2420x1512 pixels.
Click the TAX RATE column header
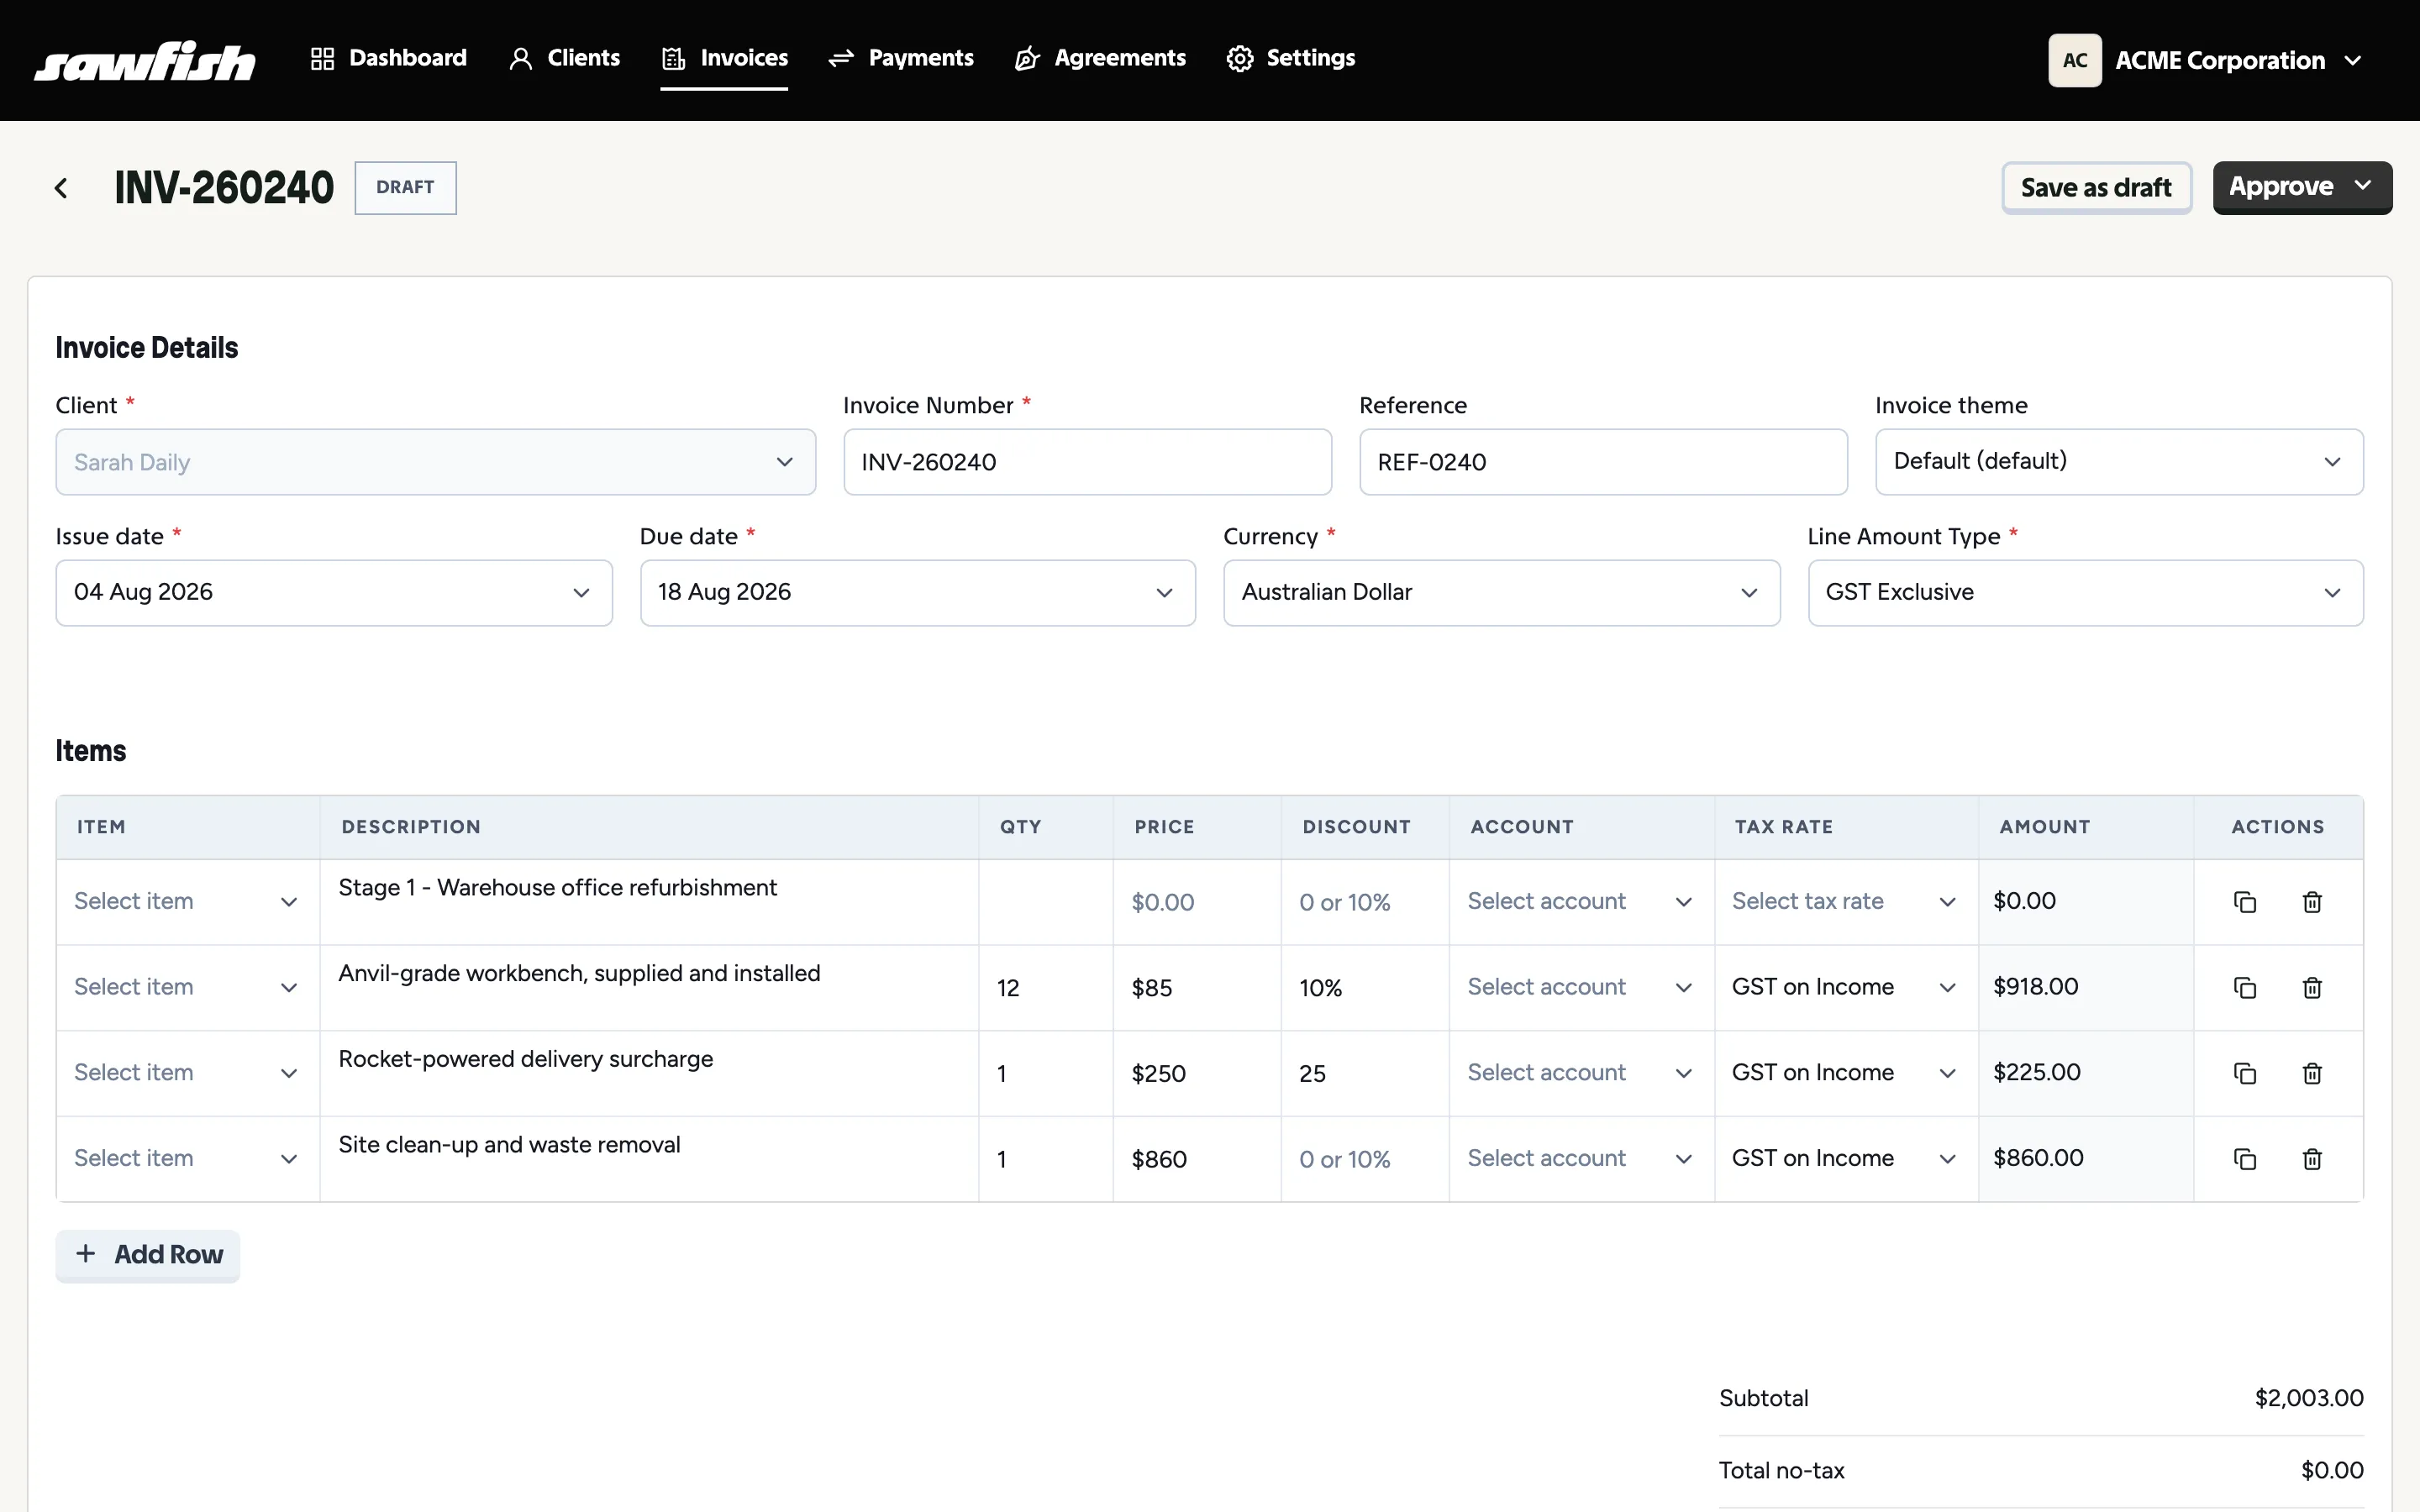pos(1783,827)
